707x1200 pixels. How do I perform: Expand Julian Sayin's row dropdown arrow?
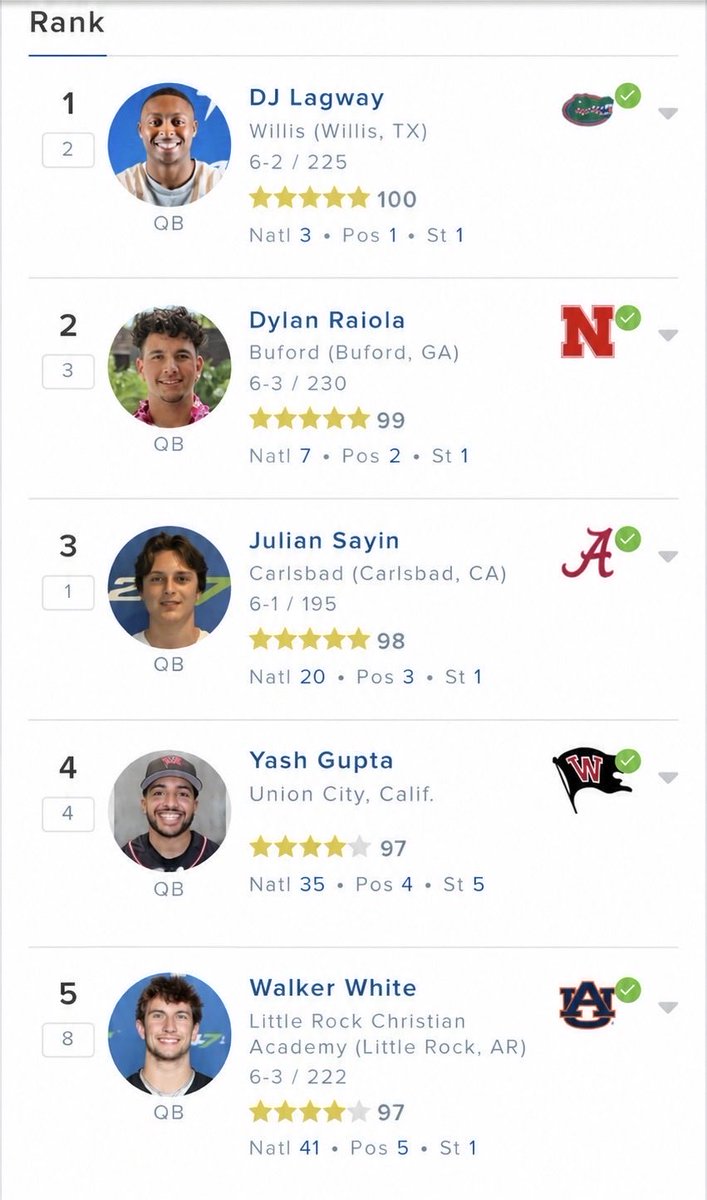668,556
